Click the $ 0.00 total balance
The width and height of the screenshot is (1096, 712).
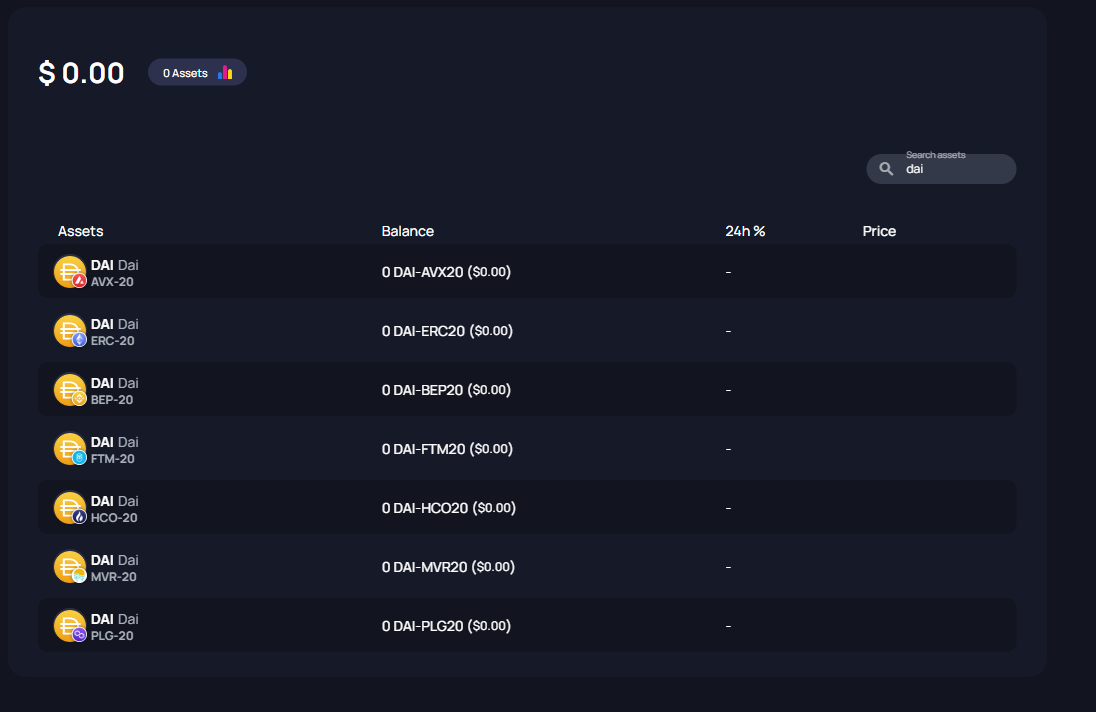pyautogui.click(x=82, y=73)
